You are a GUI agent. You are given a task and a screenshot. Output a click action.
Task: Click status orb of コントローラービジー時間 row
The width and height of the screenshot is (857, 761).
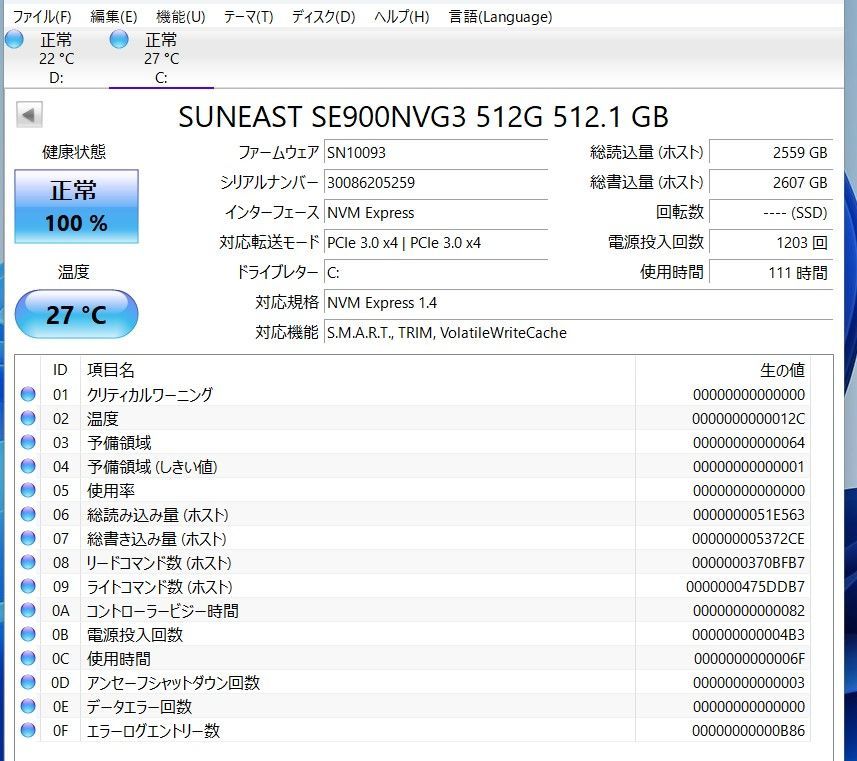pos(28,611)
